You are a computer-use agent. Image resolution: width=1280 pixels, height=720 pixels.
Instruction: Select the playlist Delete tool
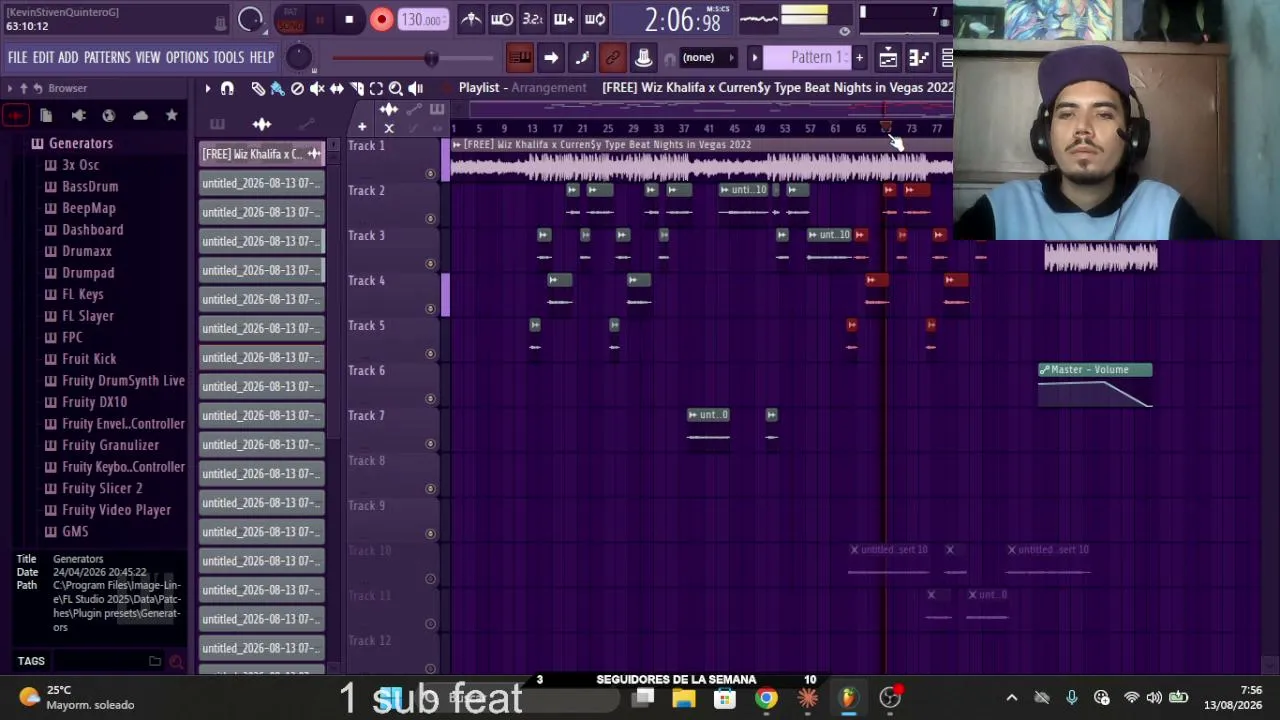297,88
